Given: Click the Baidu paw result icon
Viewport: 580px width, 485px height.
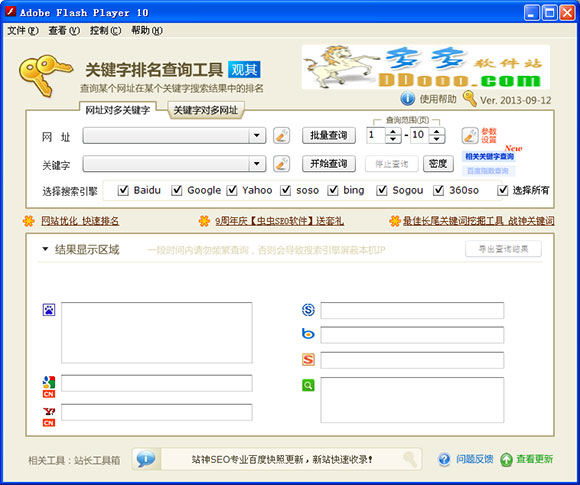Looking at the screenshot, I should click(x=49, y=310).
